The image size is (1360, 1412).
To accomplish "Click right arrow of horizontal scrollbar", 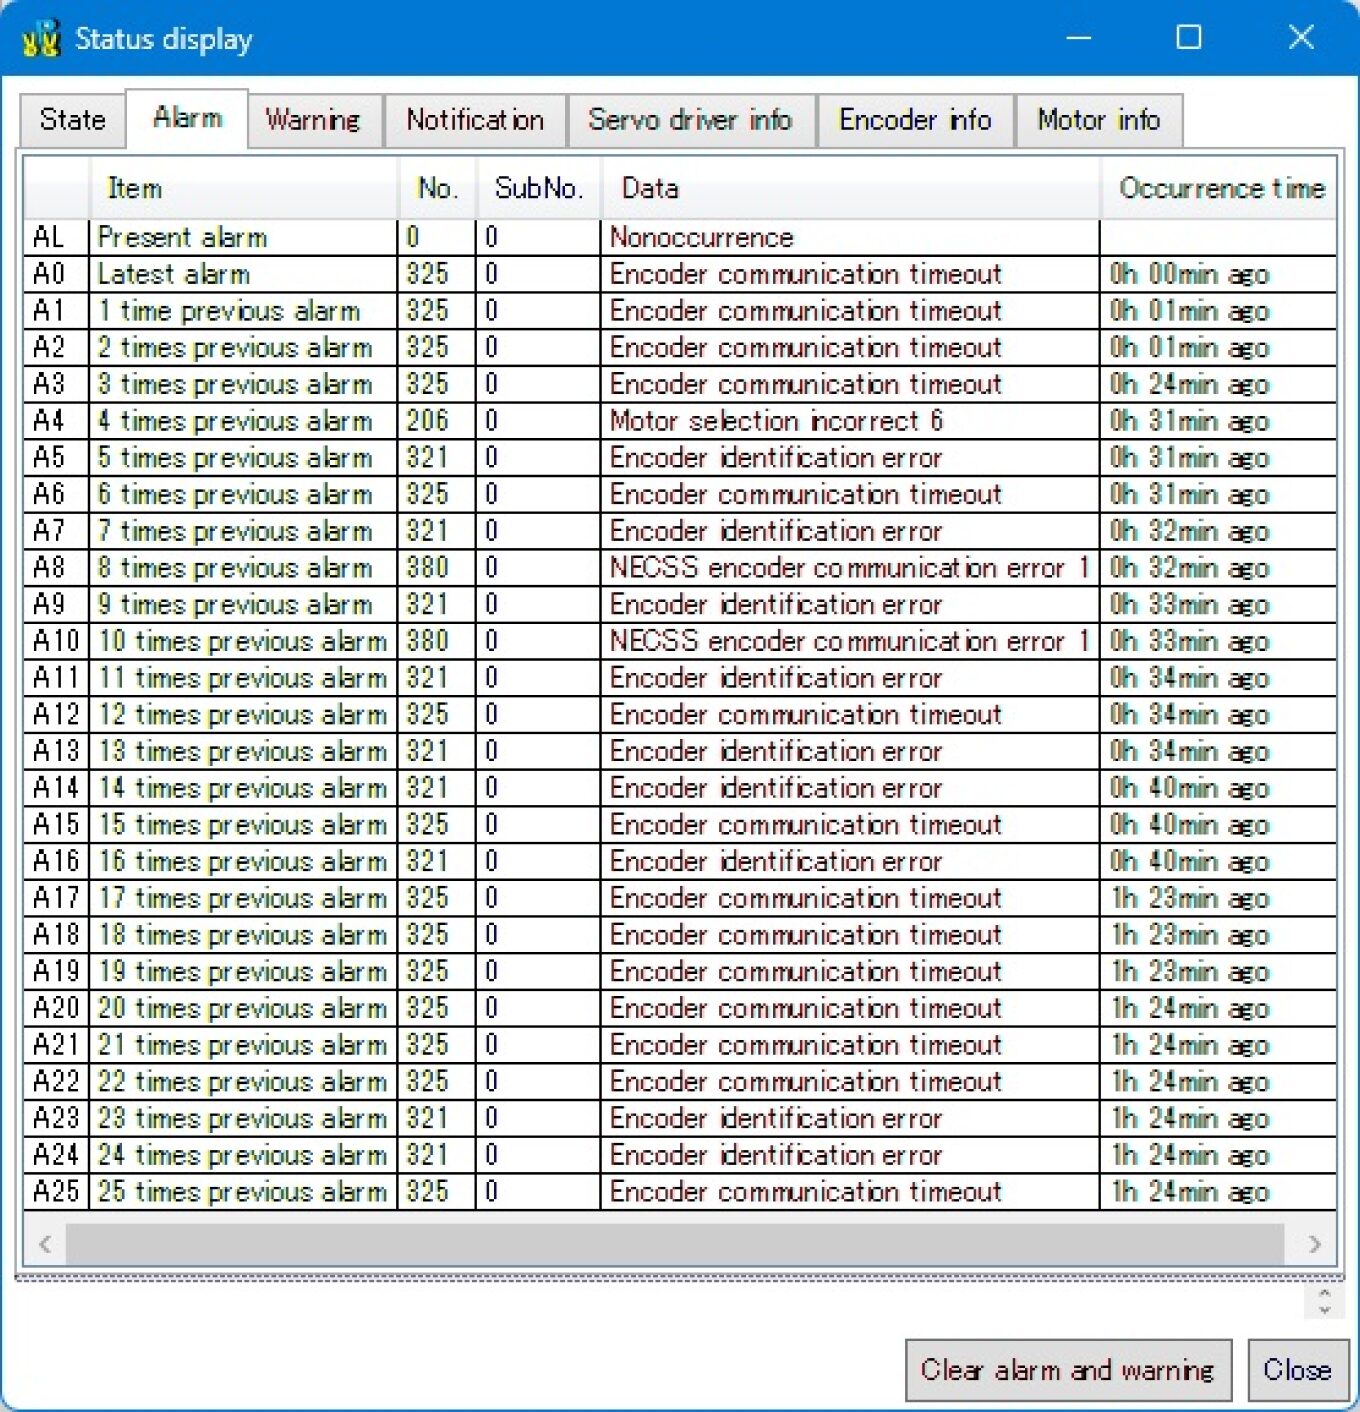I will coord(1314,1244).
